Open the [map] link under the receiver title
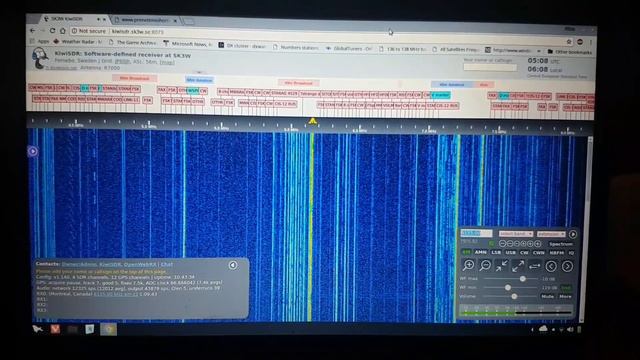Image resolution: width=640 pixels, height=360 pixels. (167, 62)
